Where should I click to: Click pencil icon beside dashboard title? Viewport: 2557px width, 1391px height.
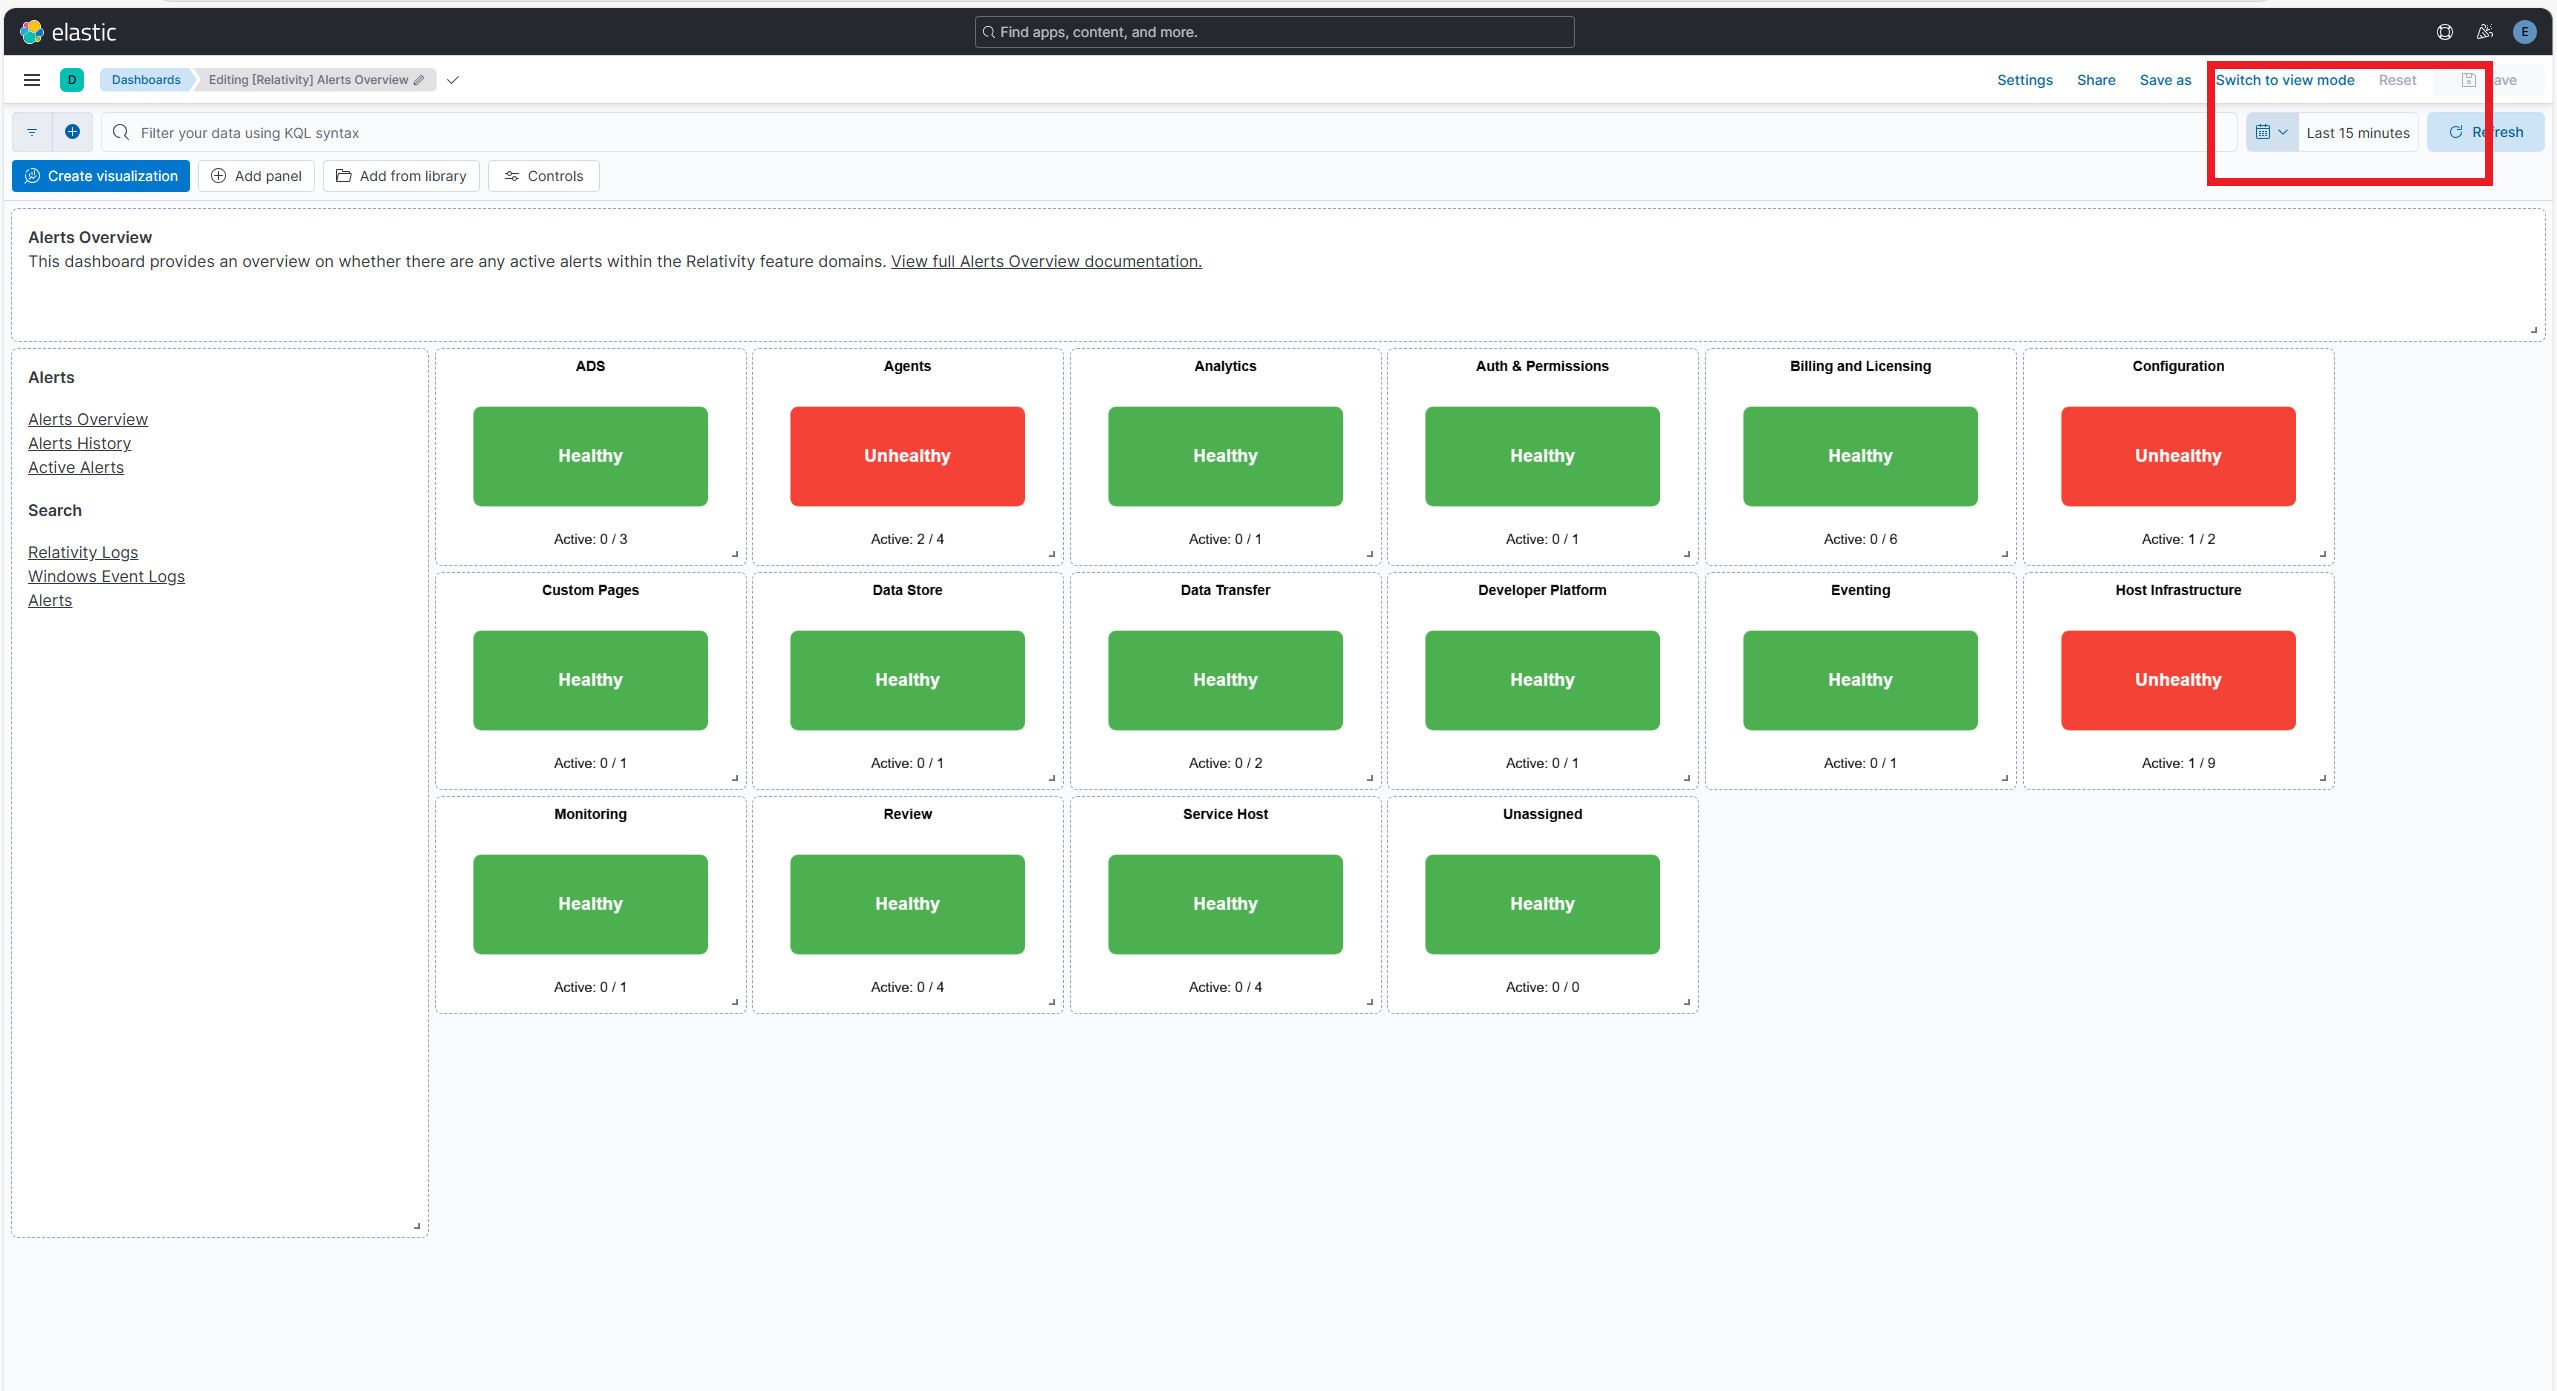point(419,80)
